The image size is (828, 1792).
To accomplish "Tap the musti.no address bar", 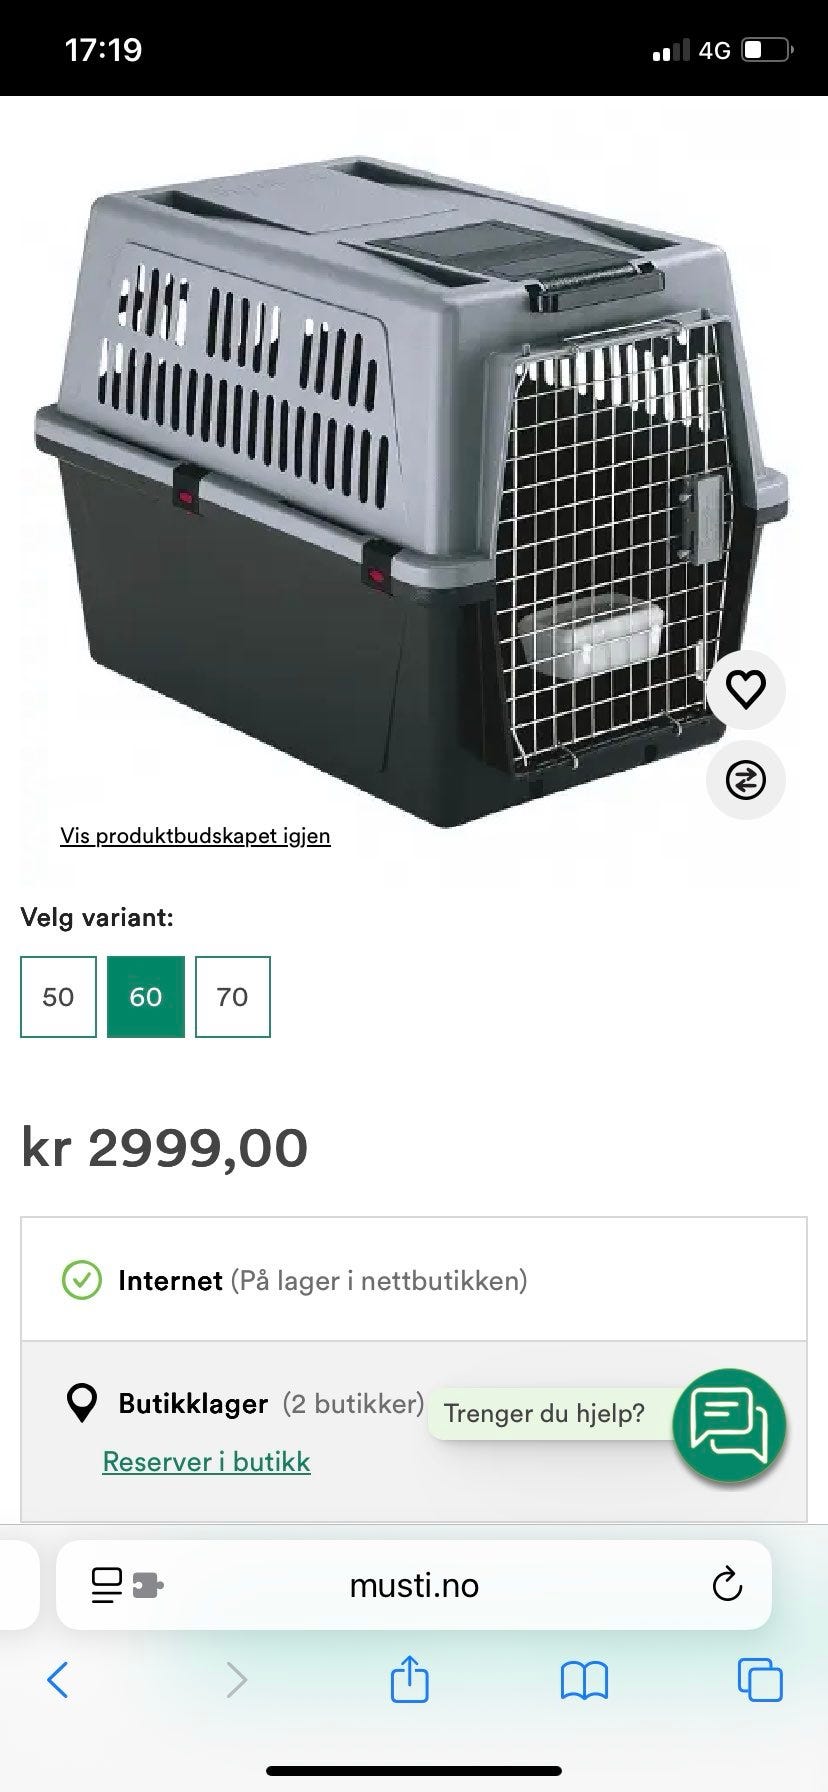I will click(x=414, y=1585).
